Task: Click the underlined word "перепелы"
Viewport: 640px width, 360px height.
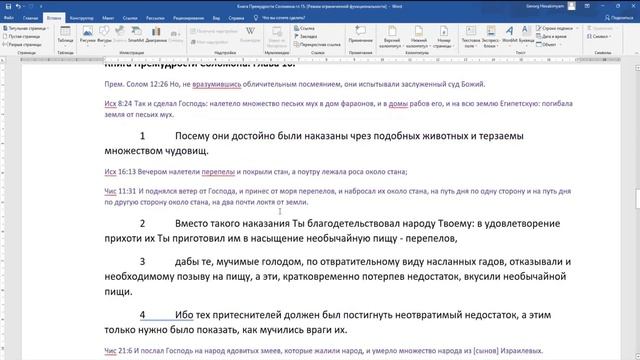Action: [x=218, y=172]
